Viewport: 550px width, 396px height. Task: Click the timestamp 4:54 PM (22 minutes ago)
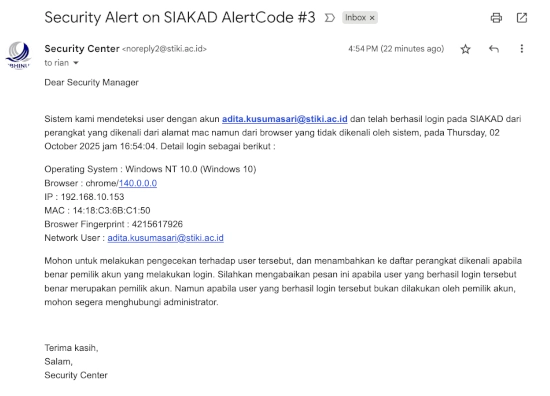pos(396,49)
